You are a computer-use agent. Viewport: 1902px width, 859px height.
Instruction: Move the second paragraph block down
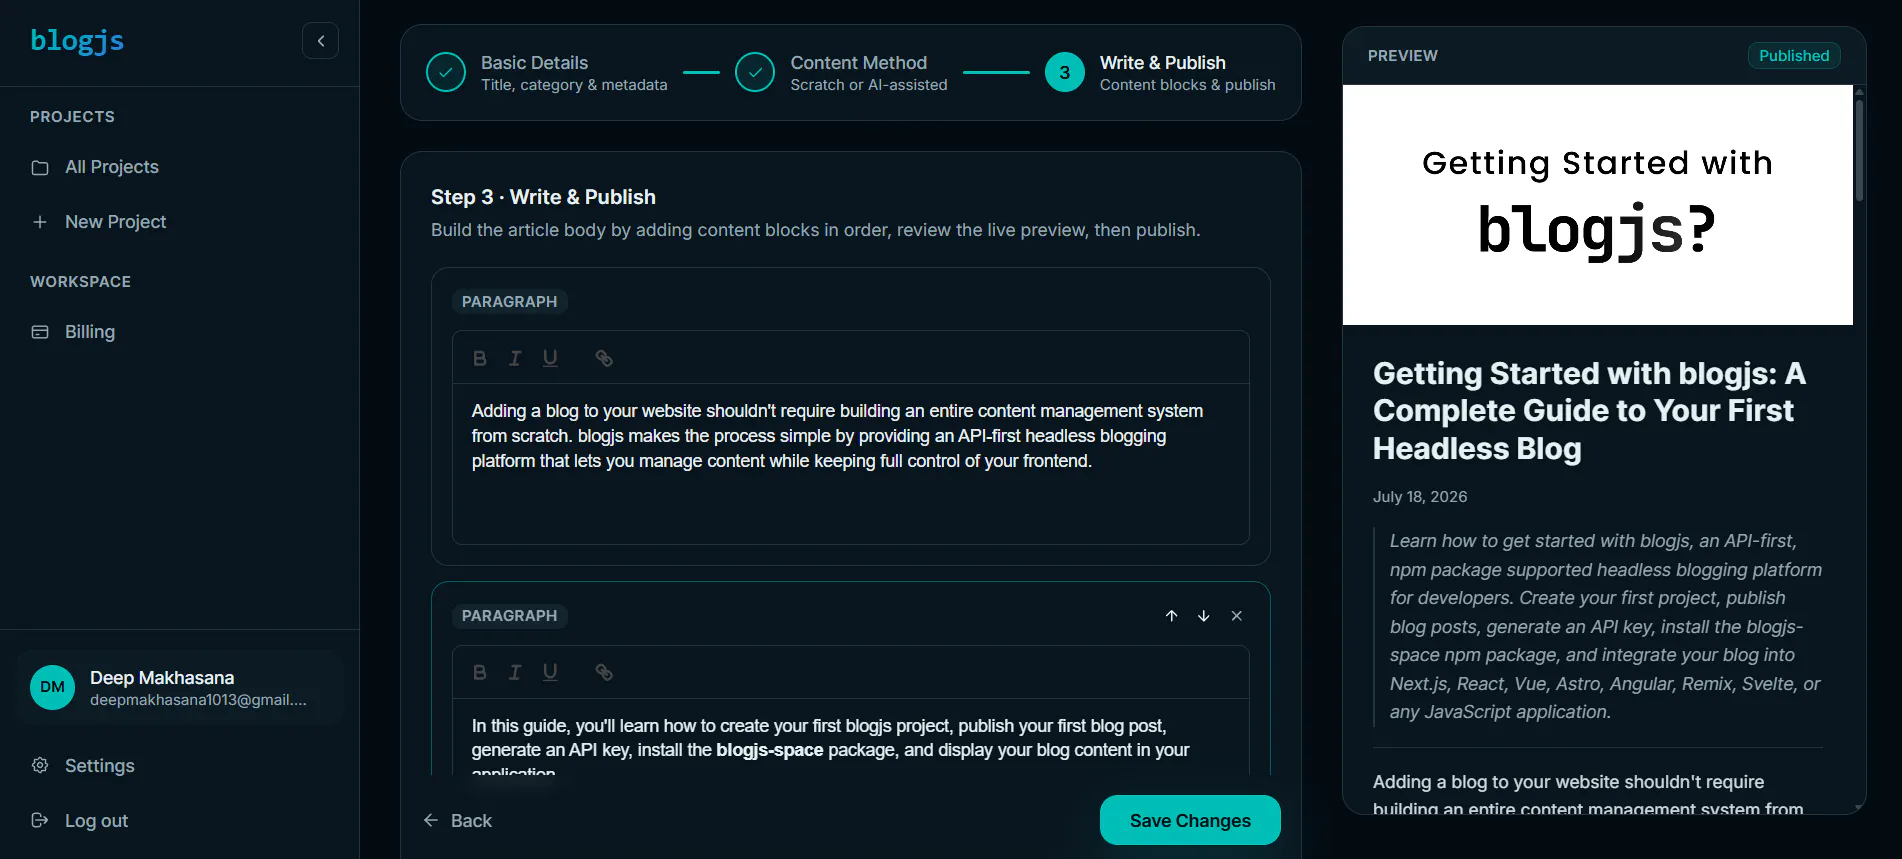tap(1204, 616)
